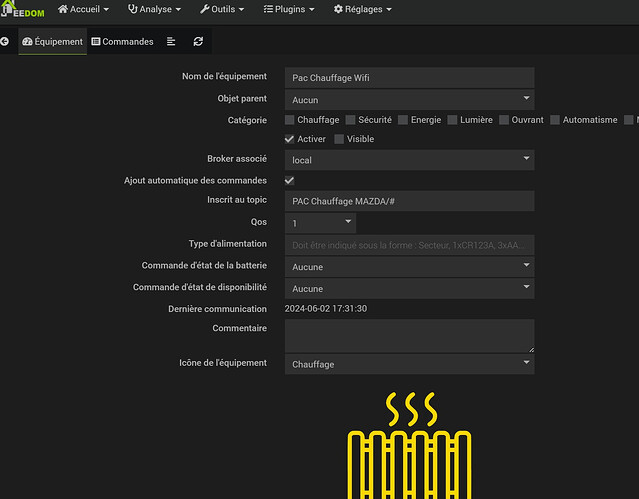Click the yellow radiator equipment icon
The width and height of the screenshot is (639, 499).
410,445
